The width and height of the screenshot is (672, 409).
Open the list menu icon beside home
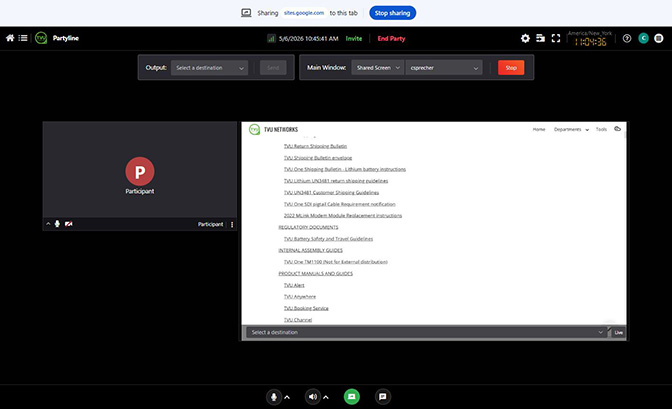23,38
